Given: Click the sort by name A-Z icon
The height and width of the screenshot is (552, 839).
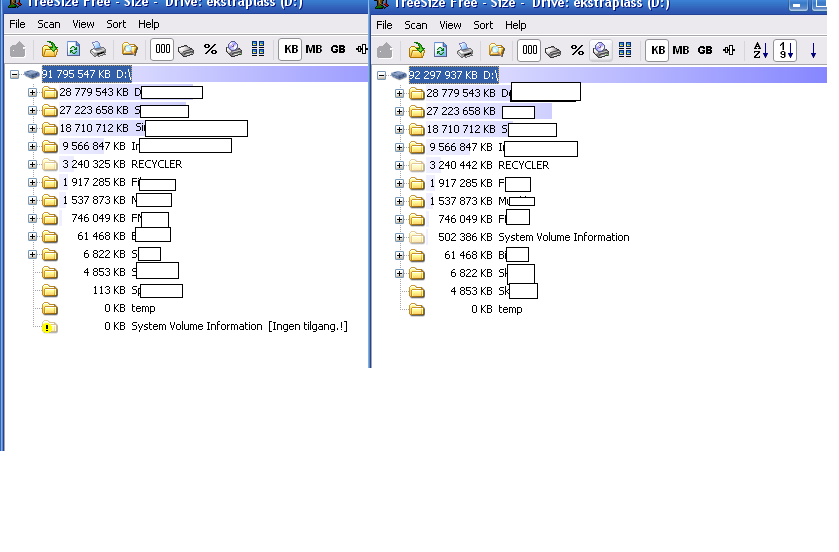Looking at the screenshot, I should (x=760, y=50).
